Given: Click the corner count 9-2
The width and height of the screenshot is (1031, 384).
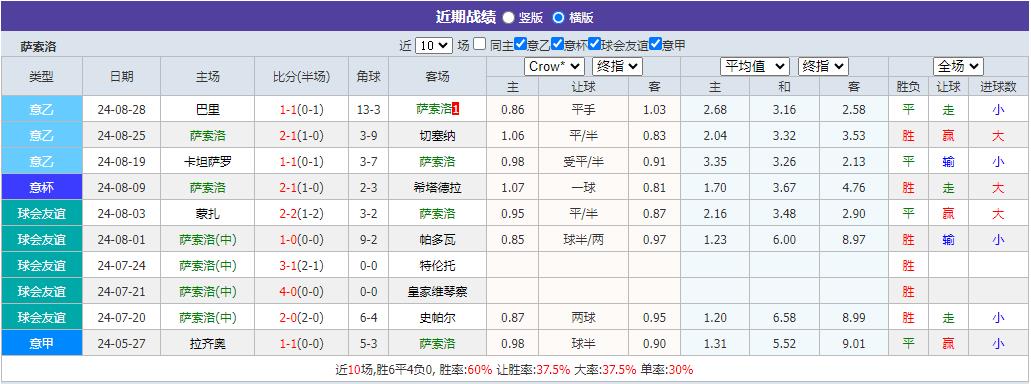Looking at the screenshot, I should (368, 239).
